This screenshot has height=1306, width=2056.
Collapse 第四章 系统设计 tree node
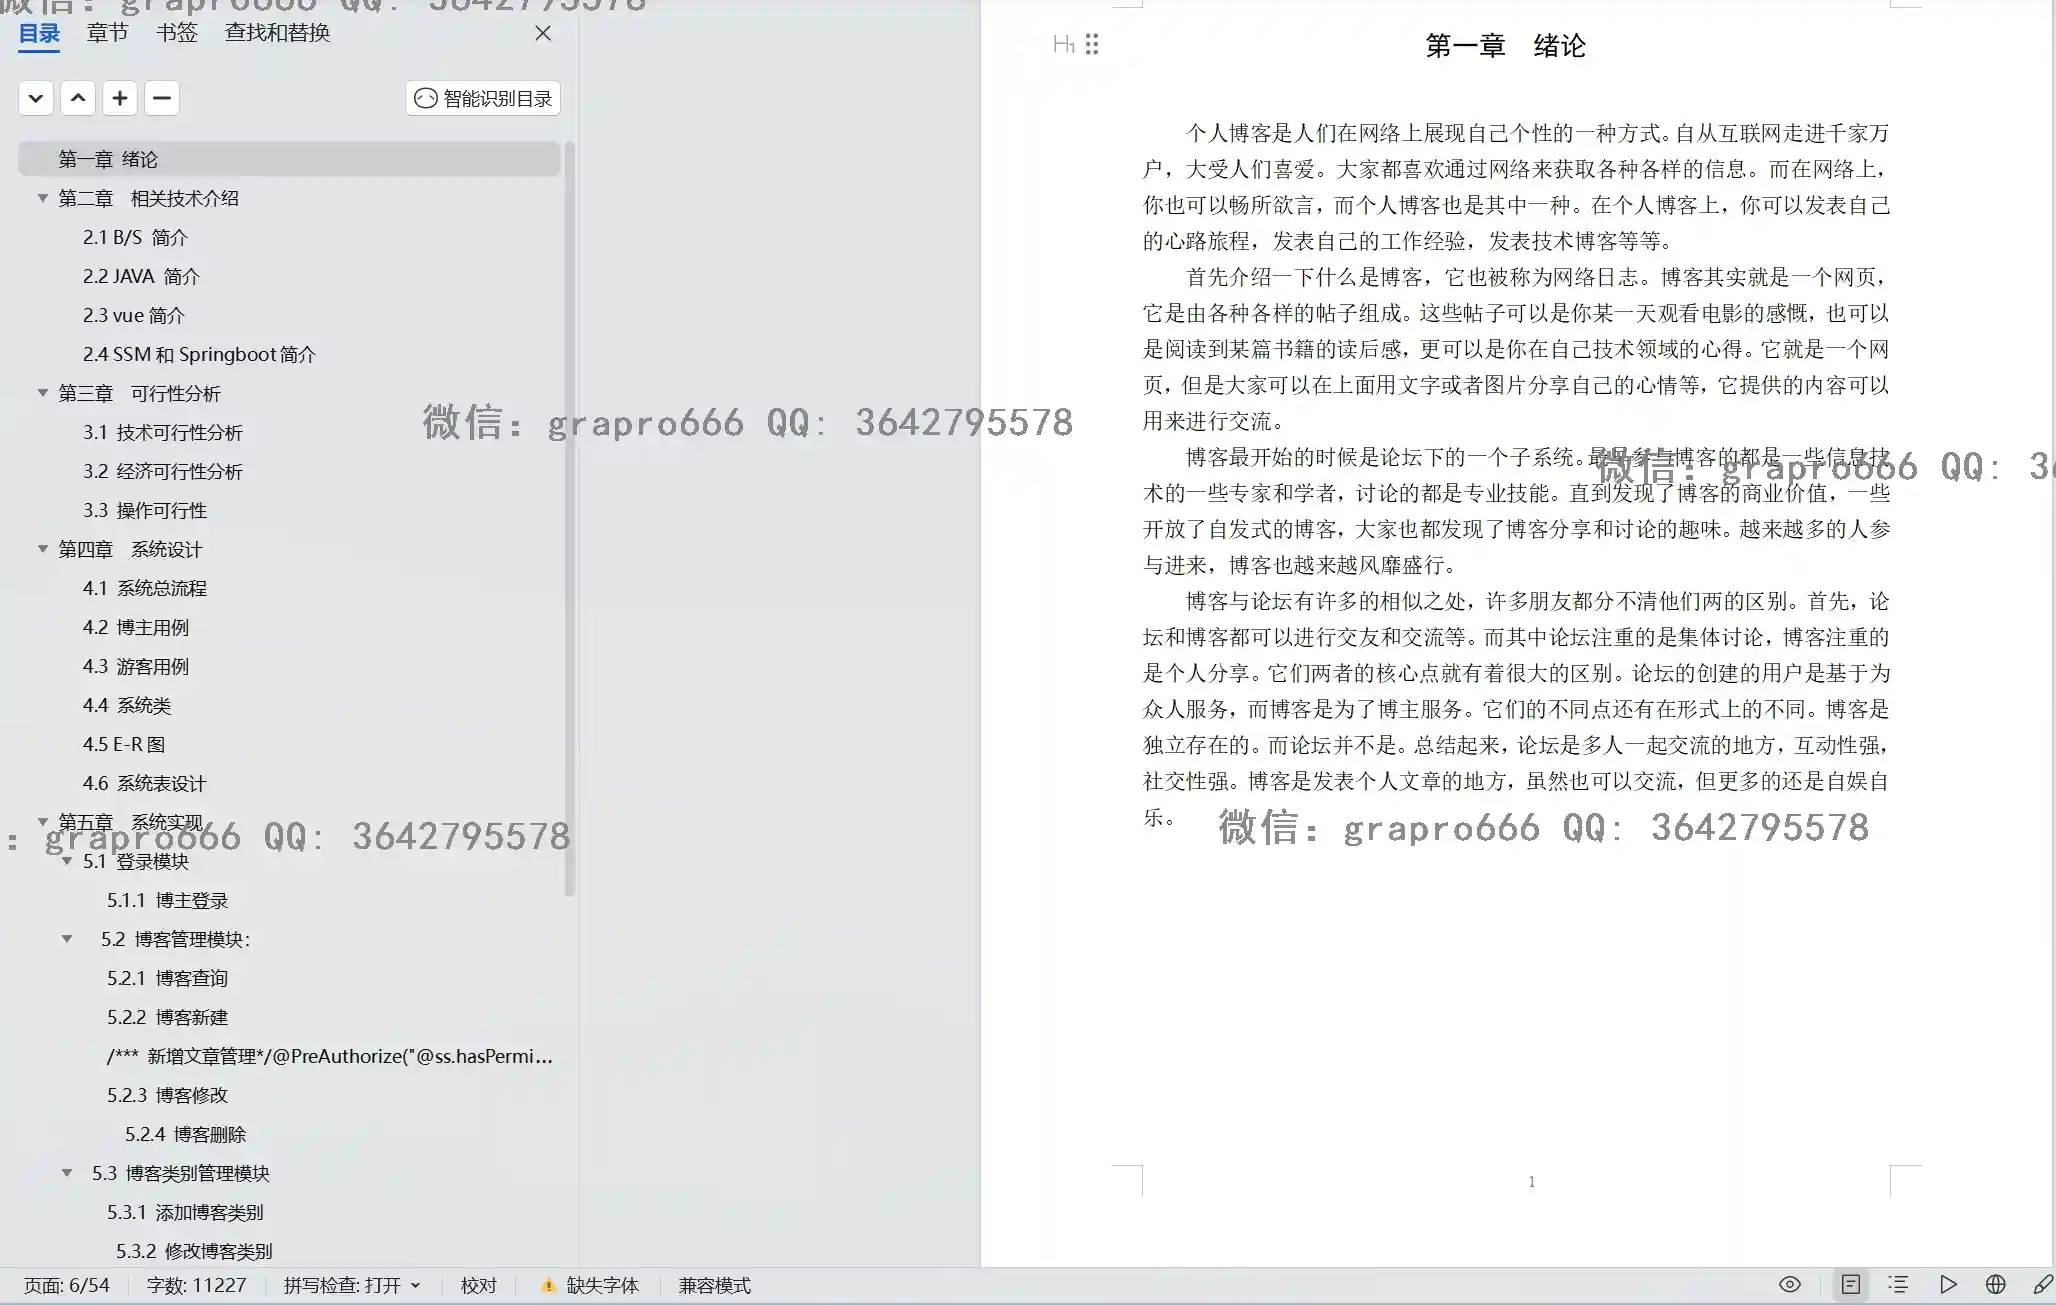(x=43, y=549)
